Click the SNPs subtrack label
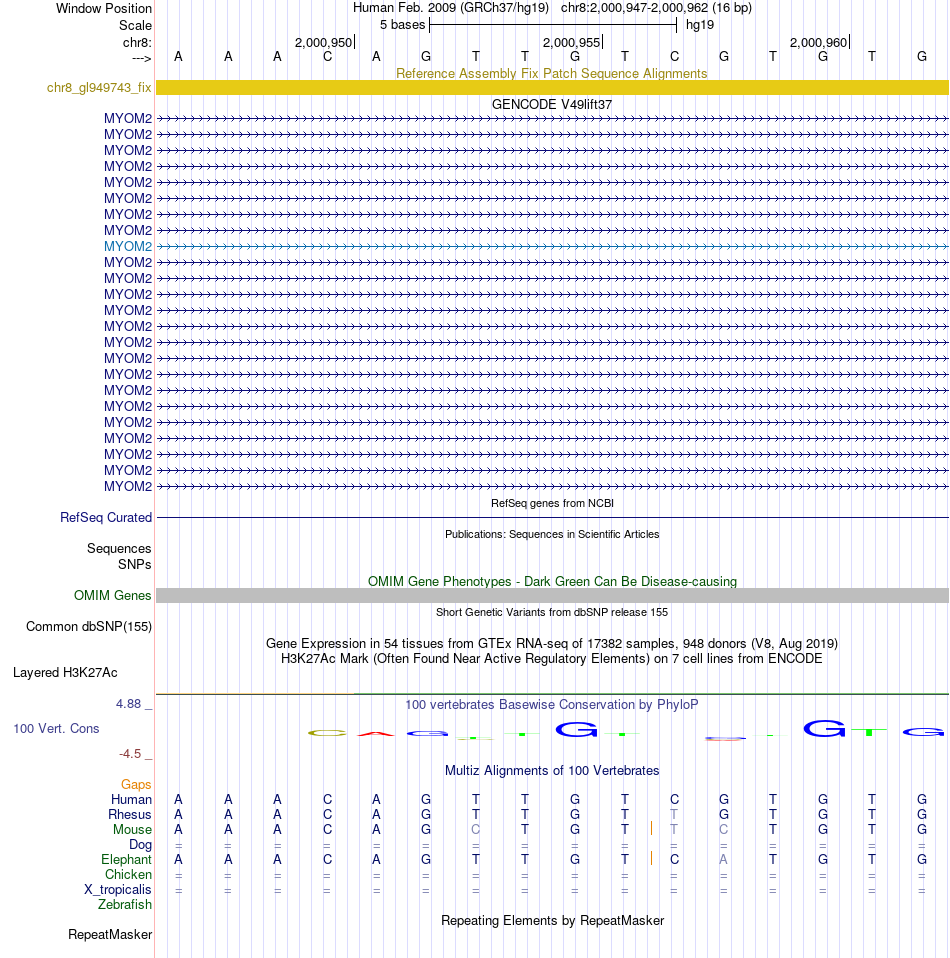The image size is (950, 958). tap(134, 565)
